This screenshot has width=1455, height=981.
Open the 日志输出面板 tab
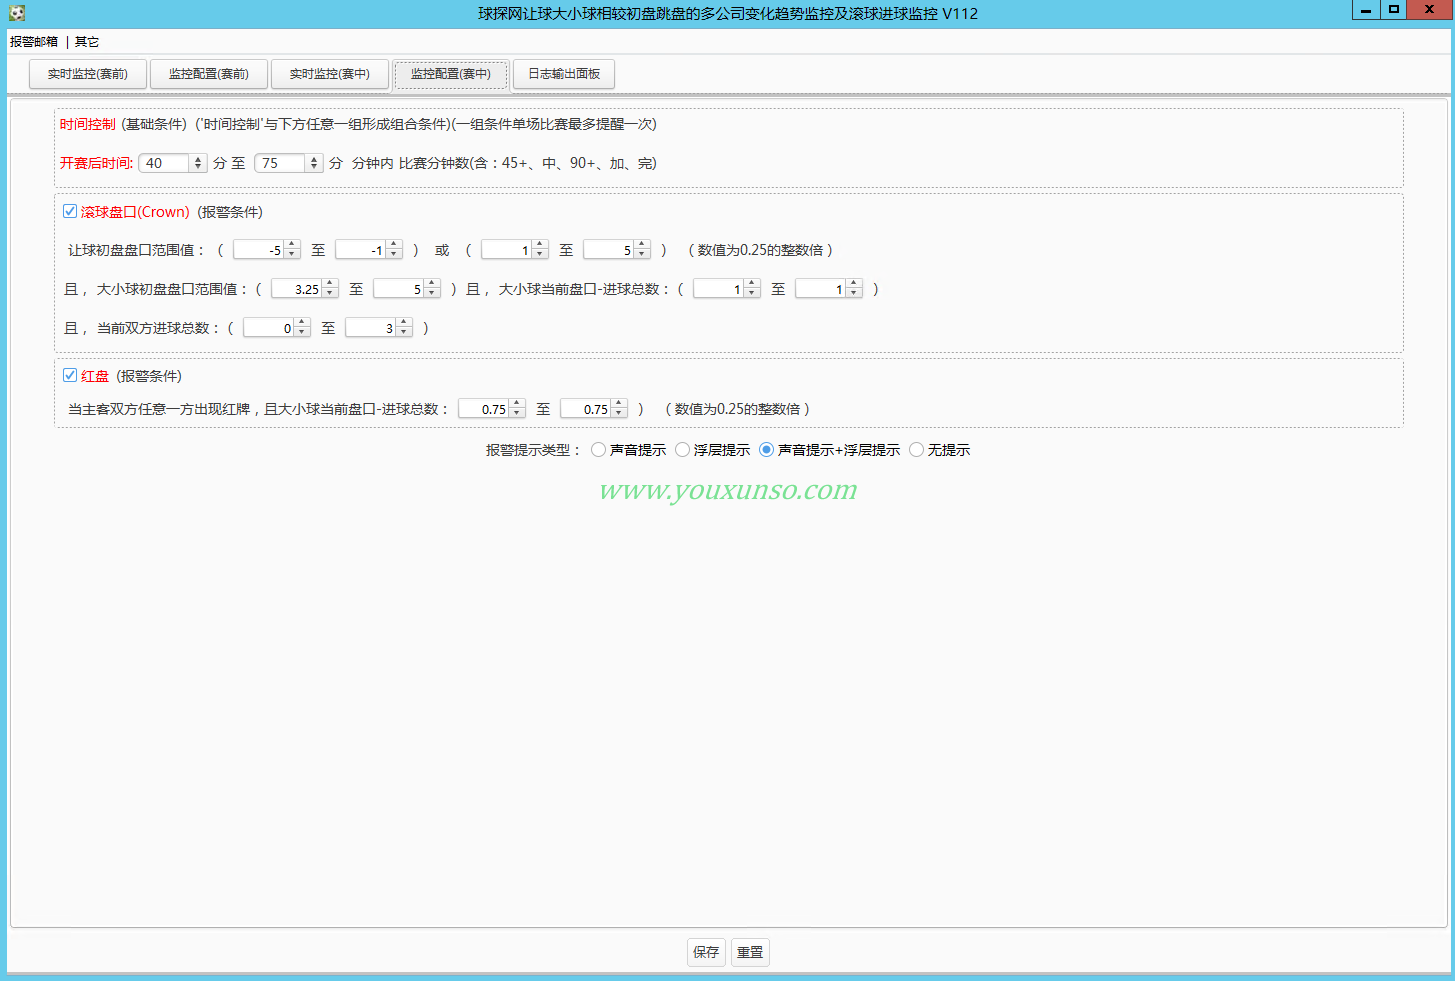[564, 74]
